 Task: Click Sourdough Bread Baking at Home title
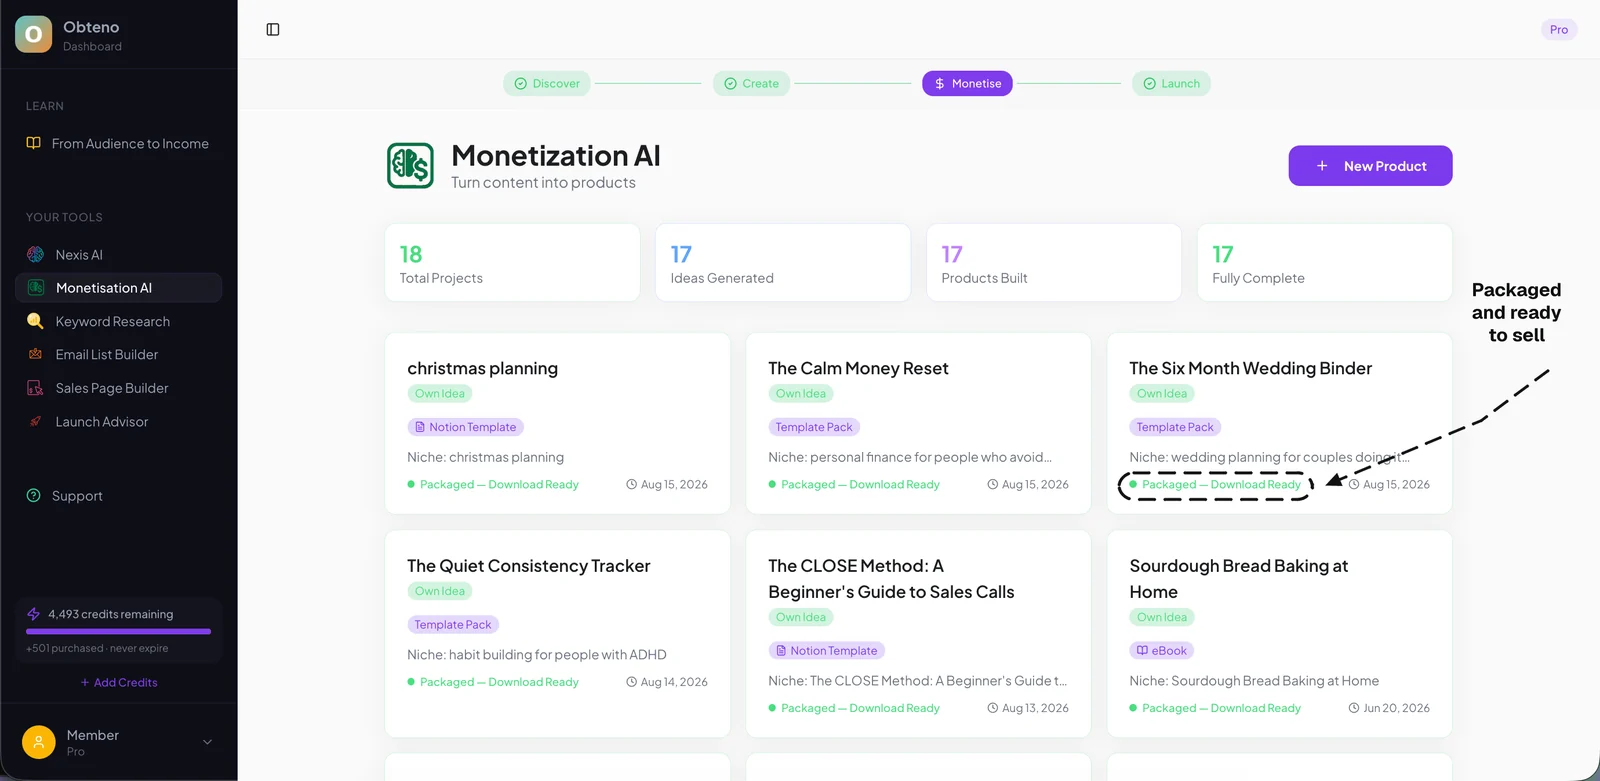(x=1239, y=579)
